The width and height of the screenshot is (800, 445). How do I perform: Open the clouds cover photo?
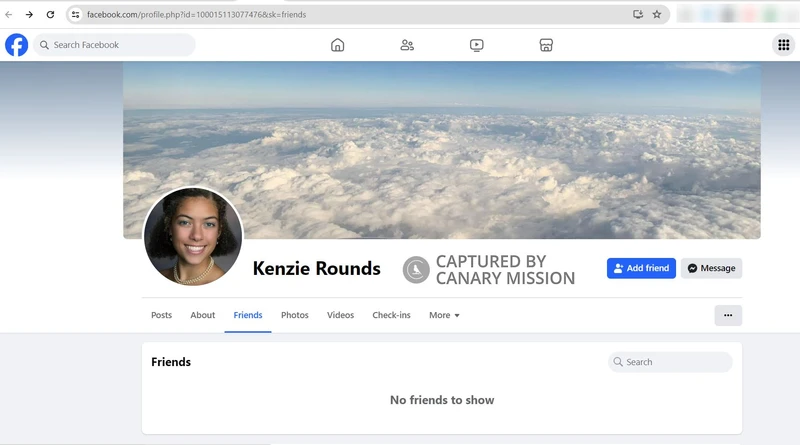click(x=442, y=150)
